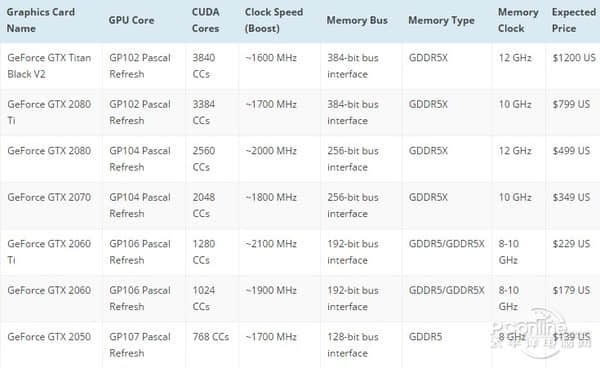
Task: Click the $499 US price cell
Action: (x=571, y=151)
